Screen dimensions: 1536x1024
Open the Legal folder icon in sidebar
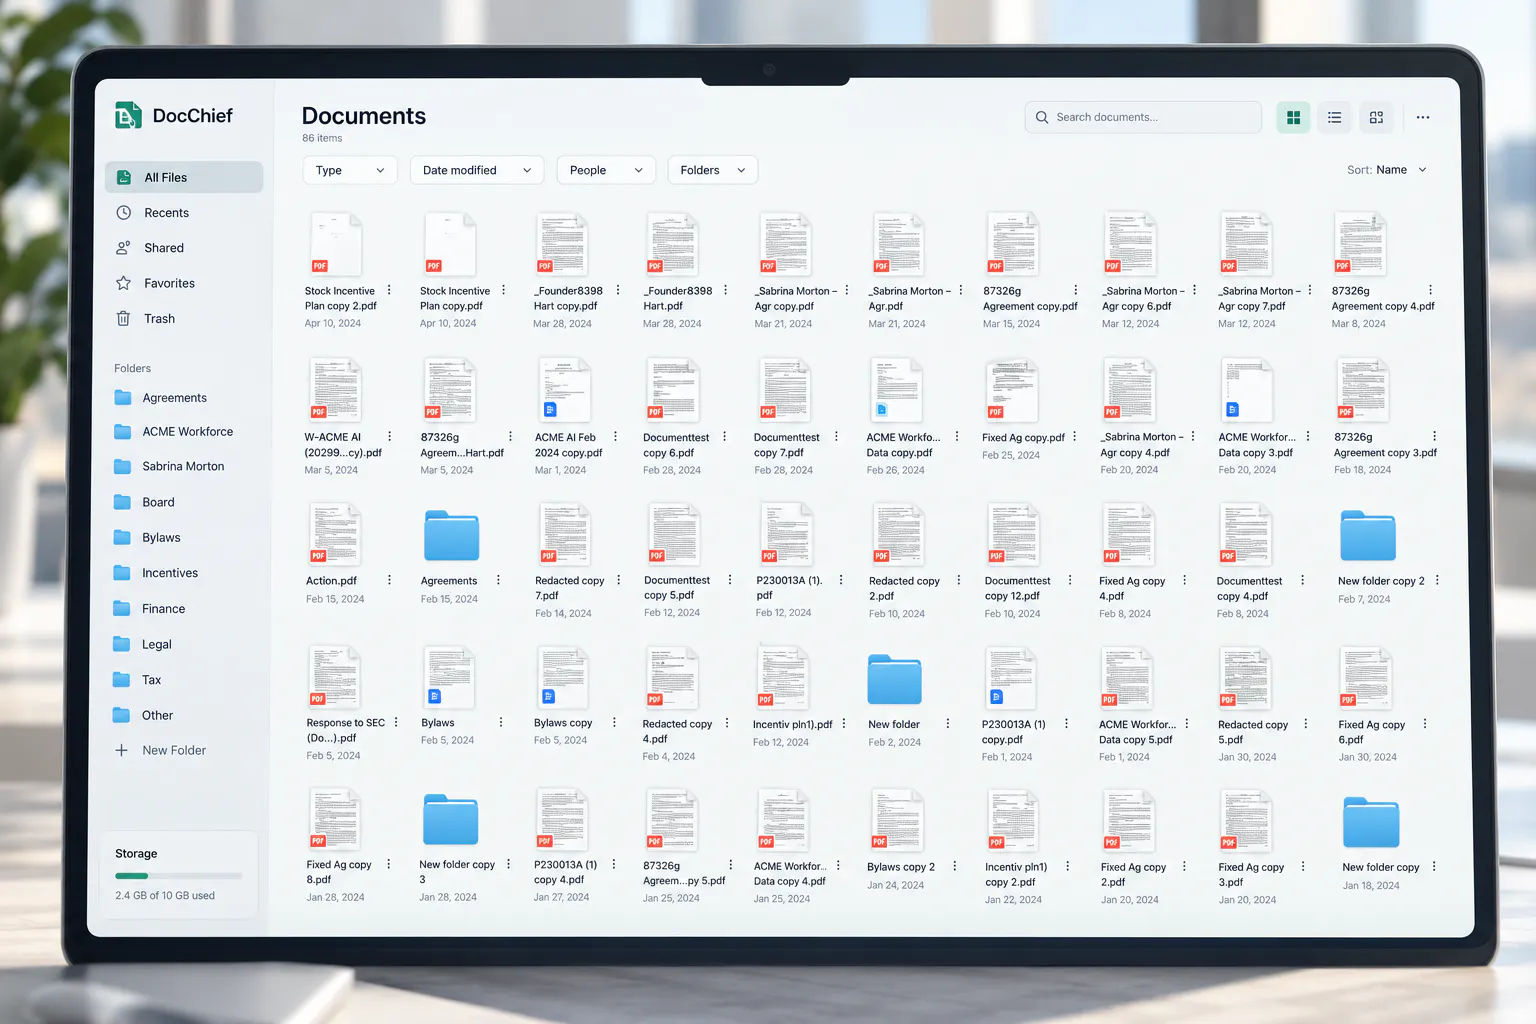click(122, 644)
